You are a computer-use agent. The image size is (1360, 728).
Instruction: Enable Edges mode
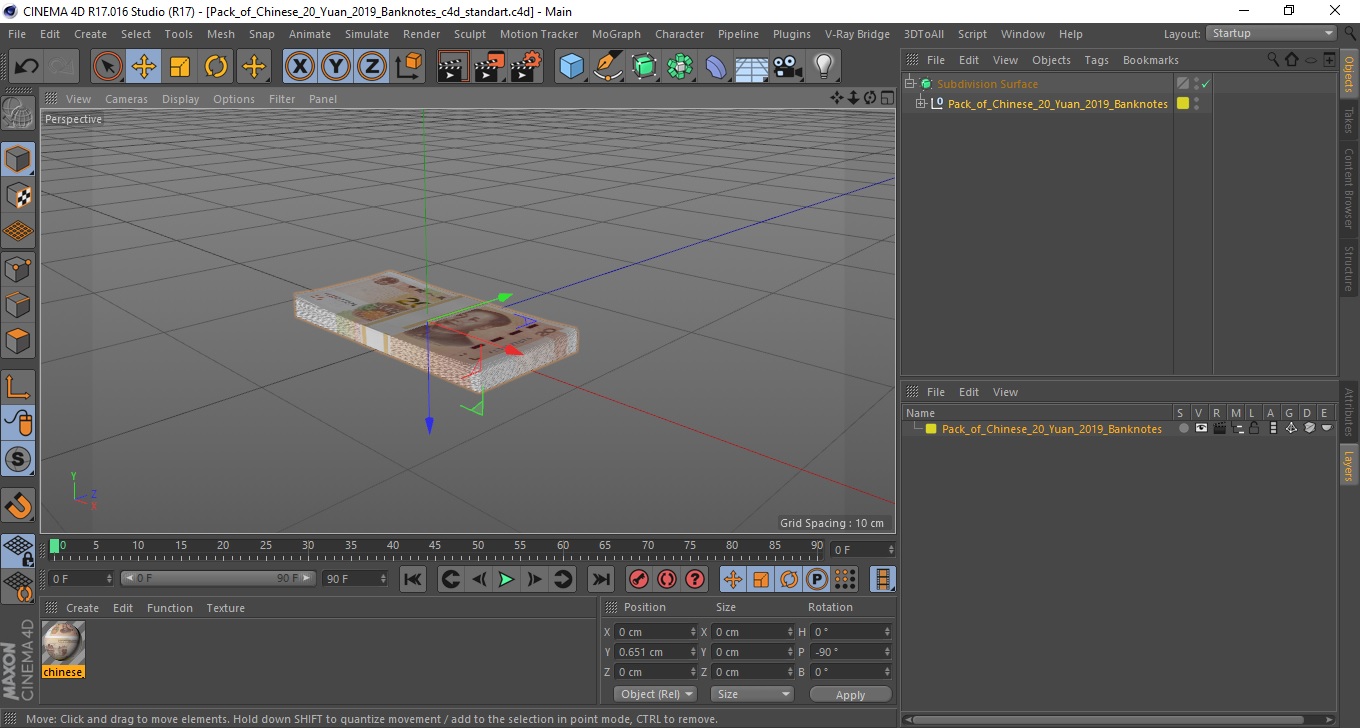pyautogui.click(x=18, y=304)
